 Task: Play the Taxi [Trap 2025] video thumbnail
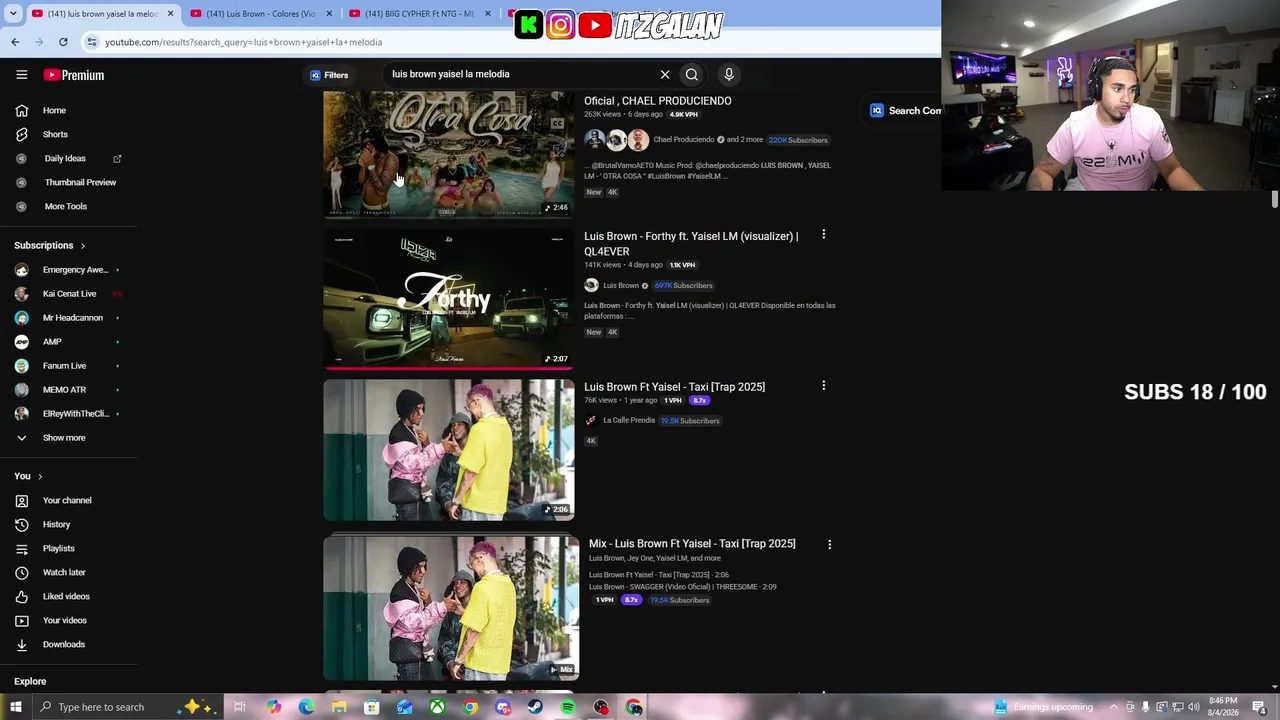pos(449,450)
